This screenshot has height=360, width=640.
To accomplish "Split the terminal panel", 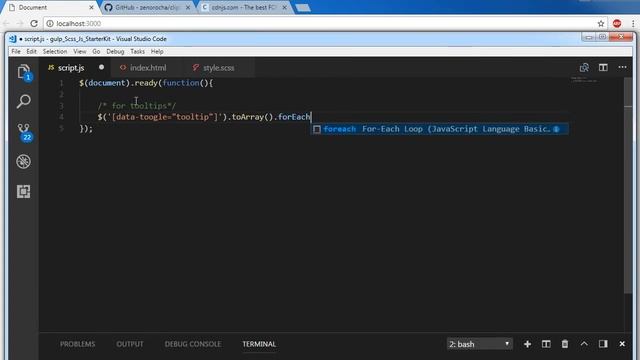I will point(546,344).
